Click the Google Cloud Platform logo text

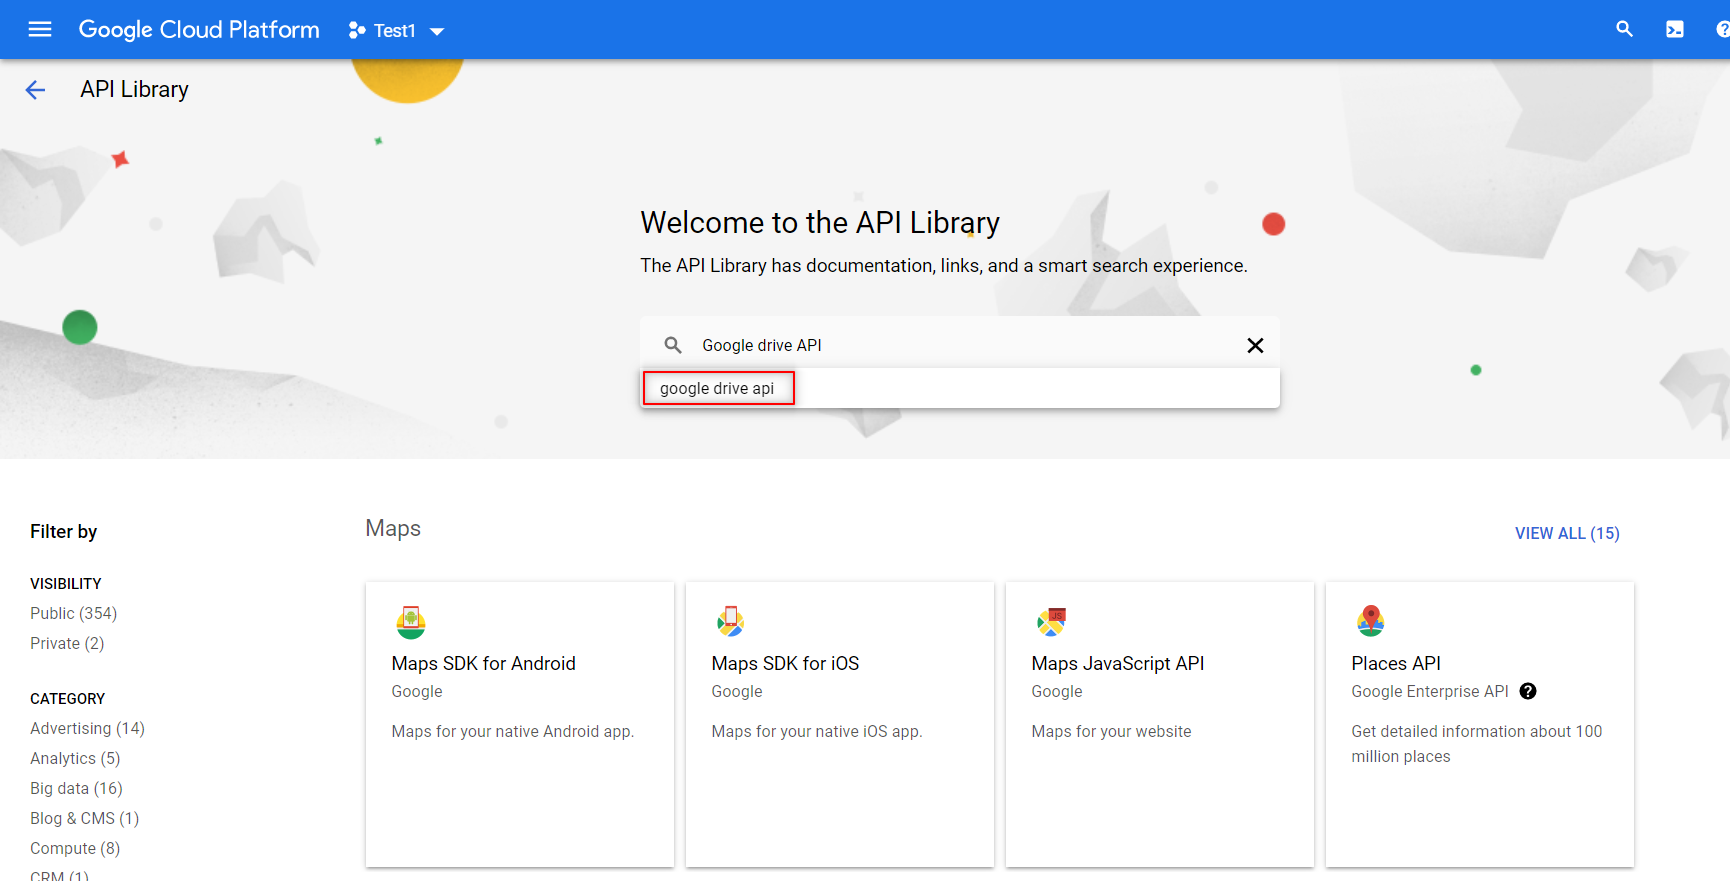[x=199, y=30]
